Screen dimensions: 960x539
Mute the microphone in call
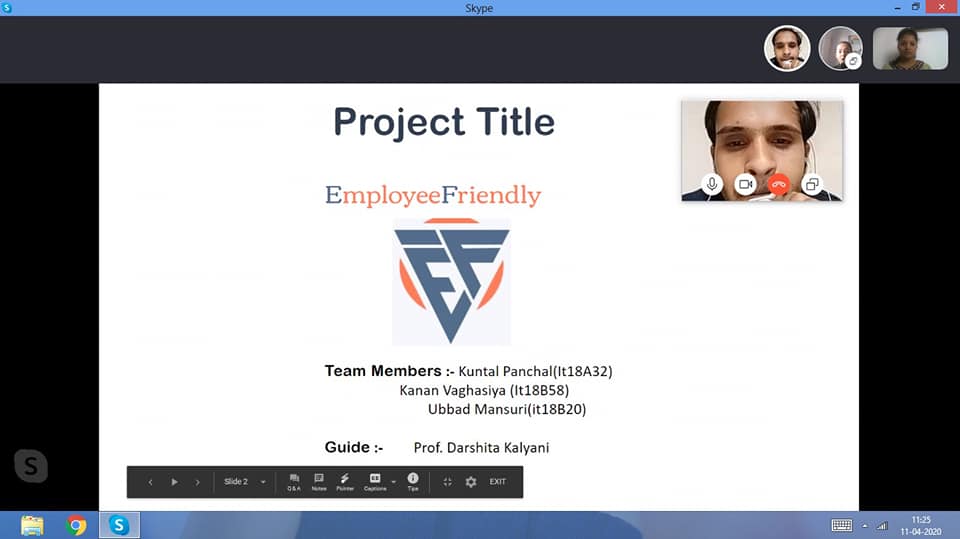711,184
